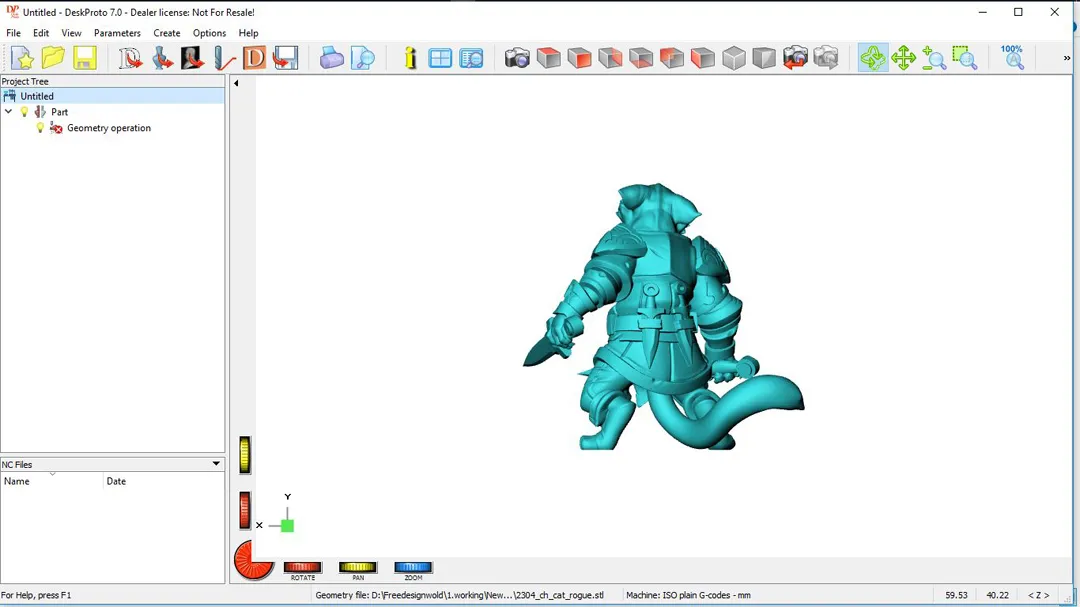
Task: Collapse the side panel with the left arrow
Action: [236, 83]
